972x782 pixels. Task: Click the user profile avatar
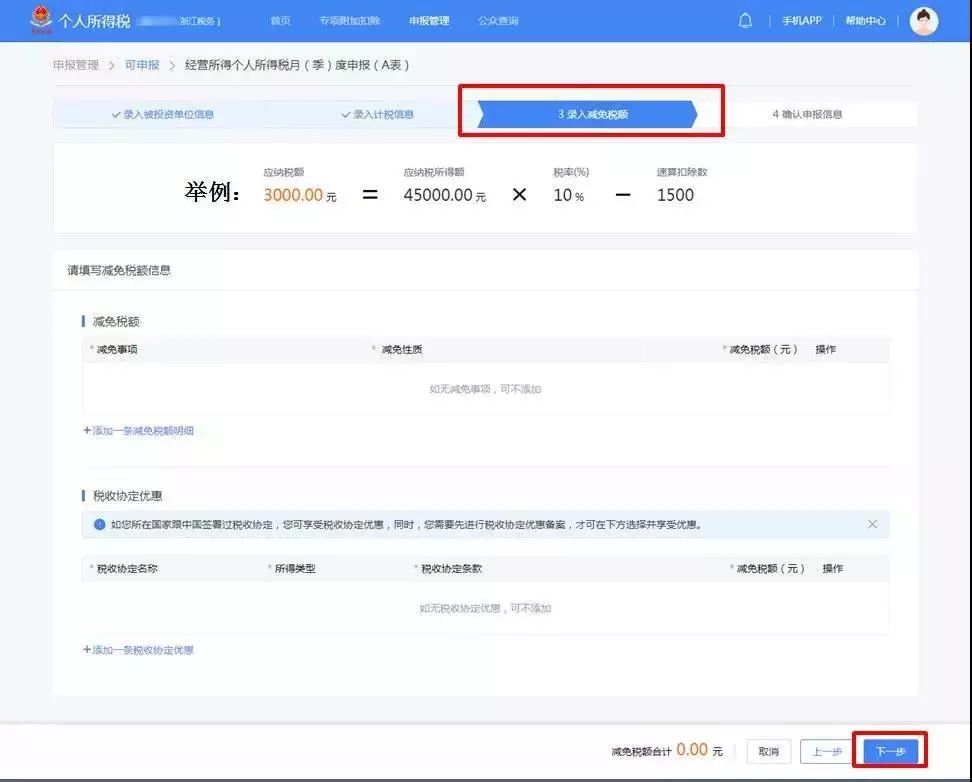(x=924, y=20)
